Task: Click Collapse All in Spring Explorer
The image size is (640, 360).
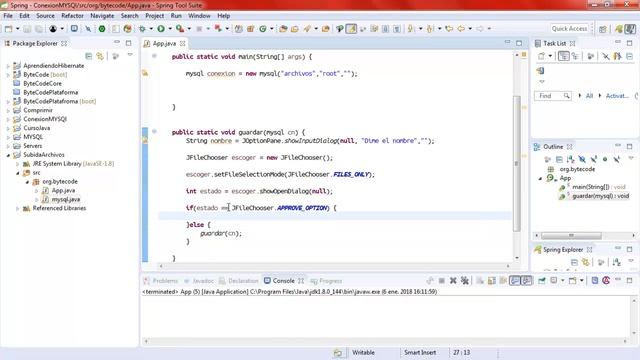Action: point(574,262)
